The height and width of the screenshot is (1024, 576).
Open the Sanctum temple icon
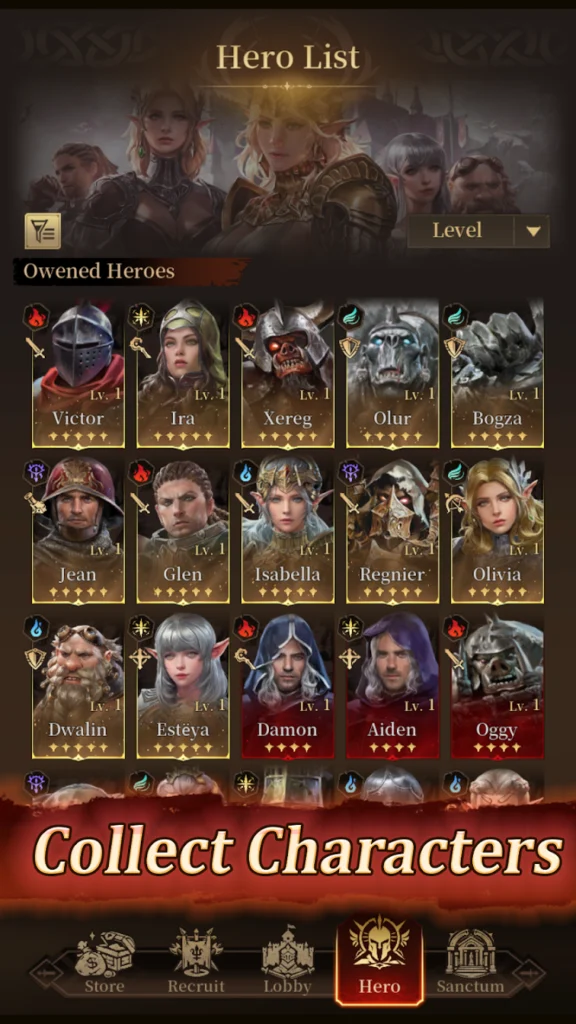[x=470, y=953]
